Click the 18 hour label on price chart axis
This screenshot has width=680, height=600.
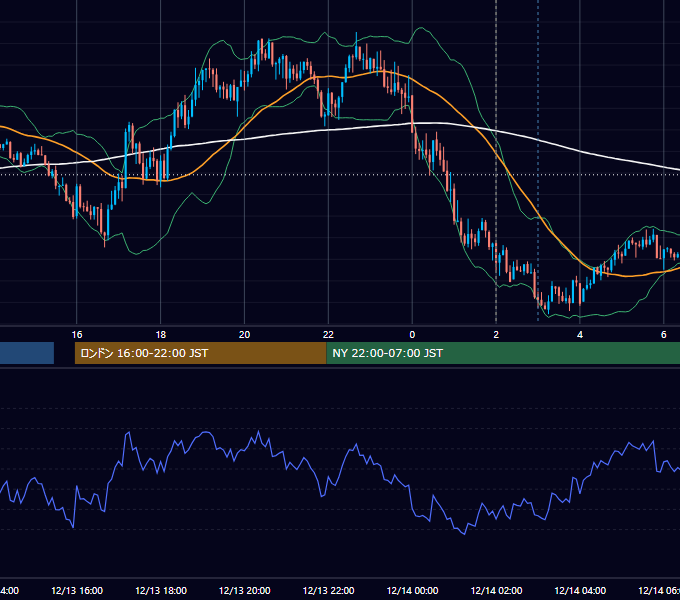[x=160, y=335]
